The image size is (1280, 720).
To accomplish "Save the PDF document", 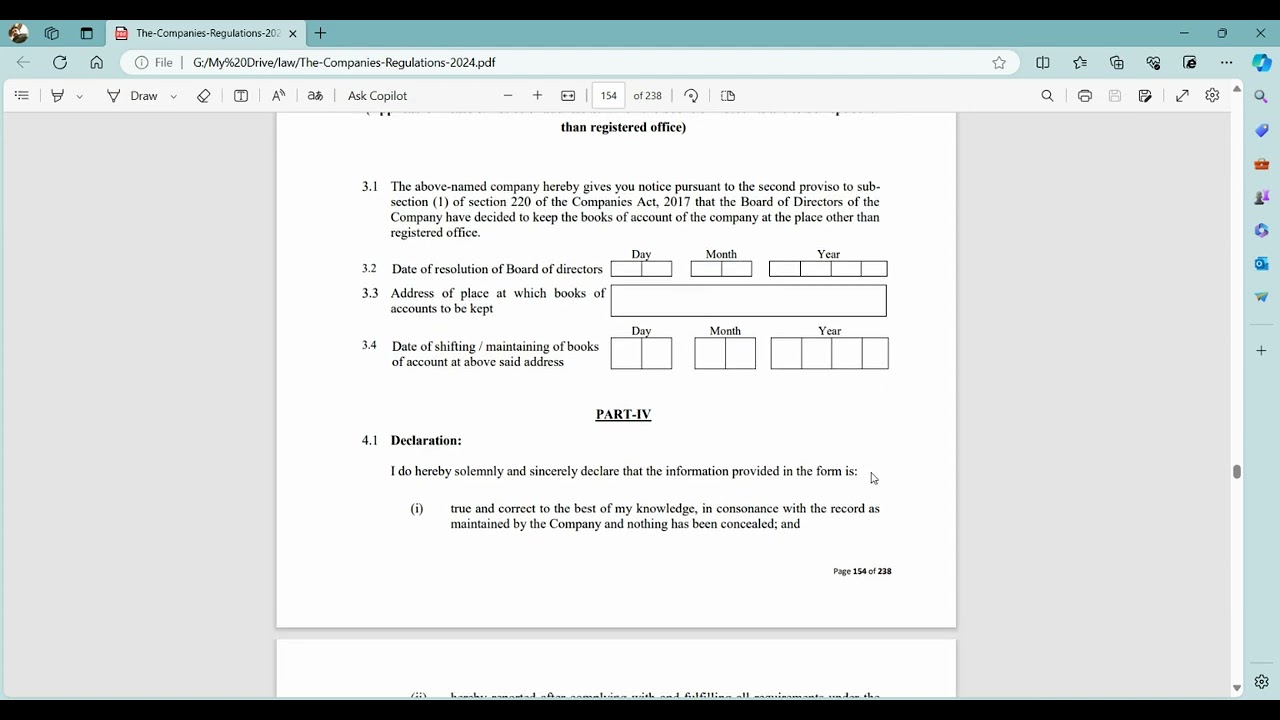I will point(1115,96).
